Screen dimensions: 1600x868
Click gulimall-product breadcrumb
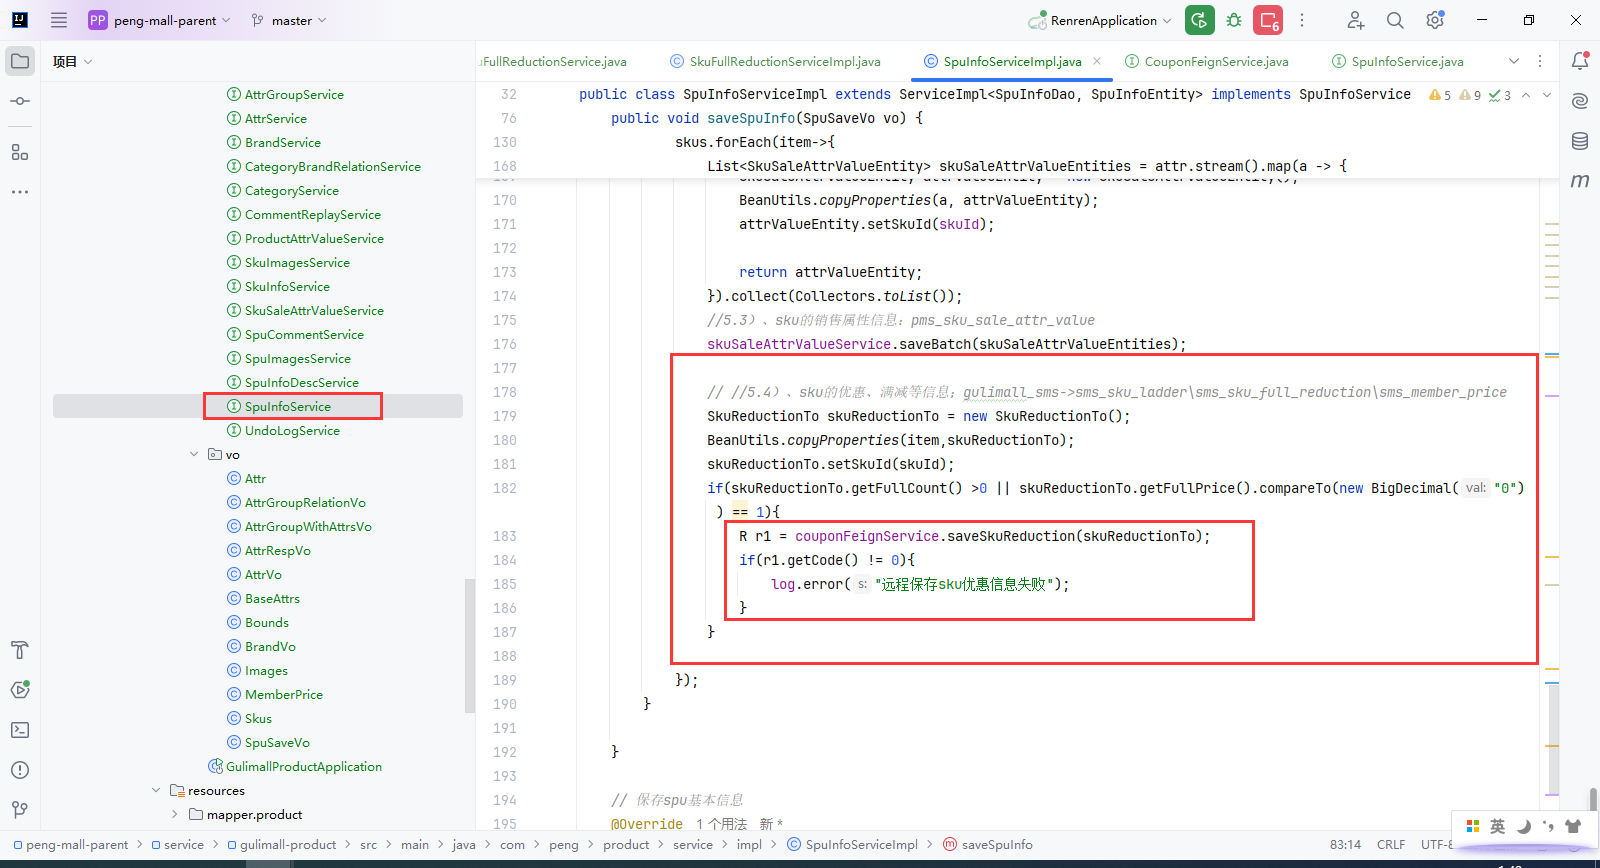click(281, 844)
